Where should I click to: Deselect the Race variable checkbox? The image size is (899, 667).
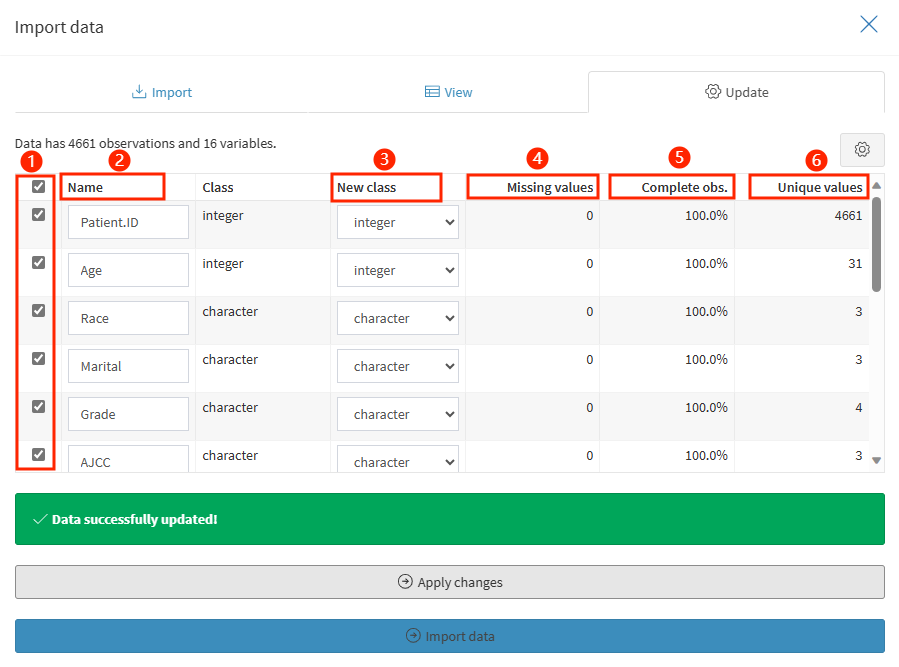point(39,310)
